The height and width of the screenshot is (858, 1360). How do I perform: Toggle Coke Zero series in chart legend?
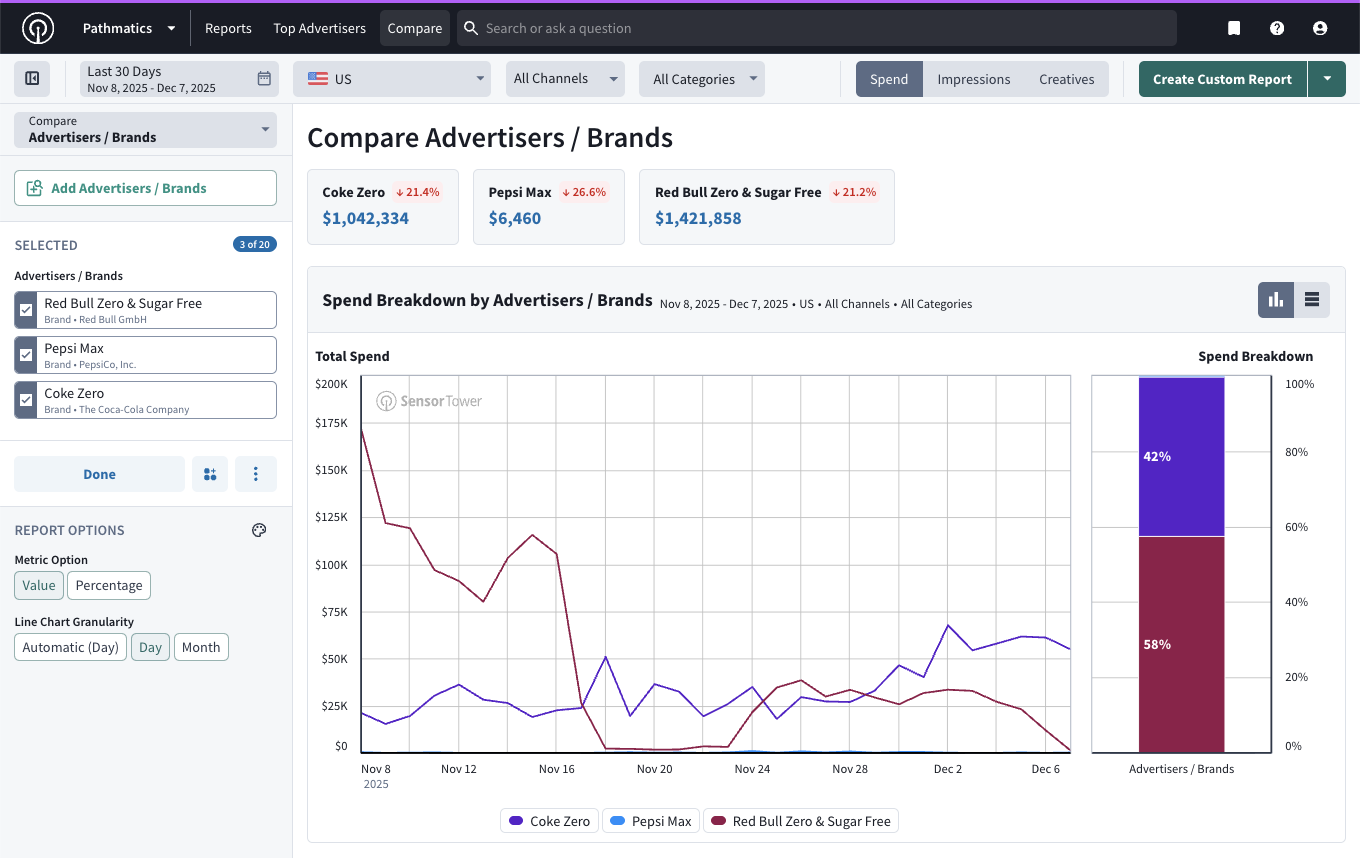click(549, 821)
